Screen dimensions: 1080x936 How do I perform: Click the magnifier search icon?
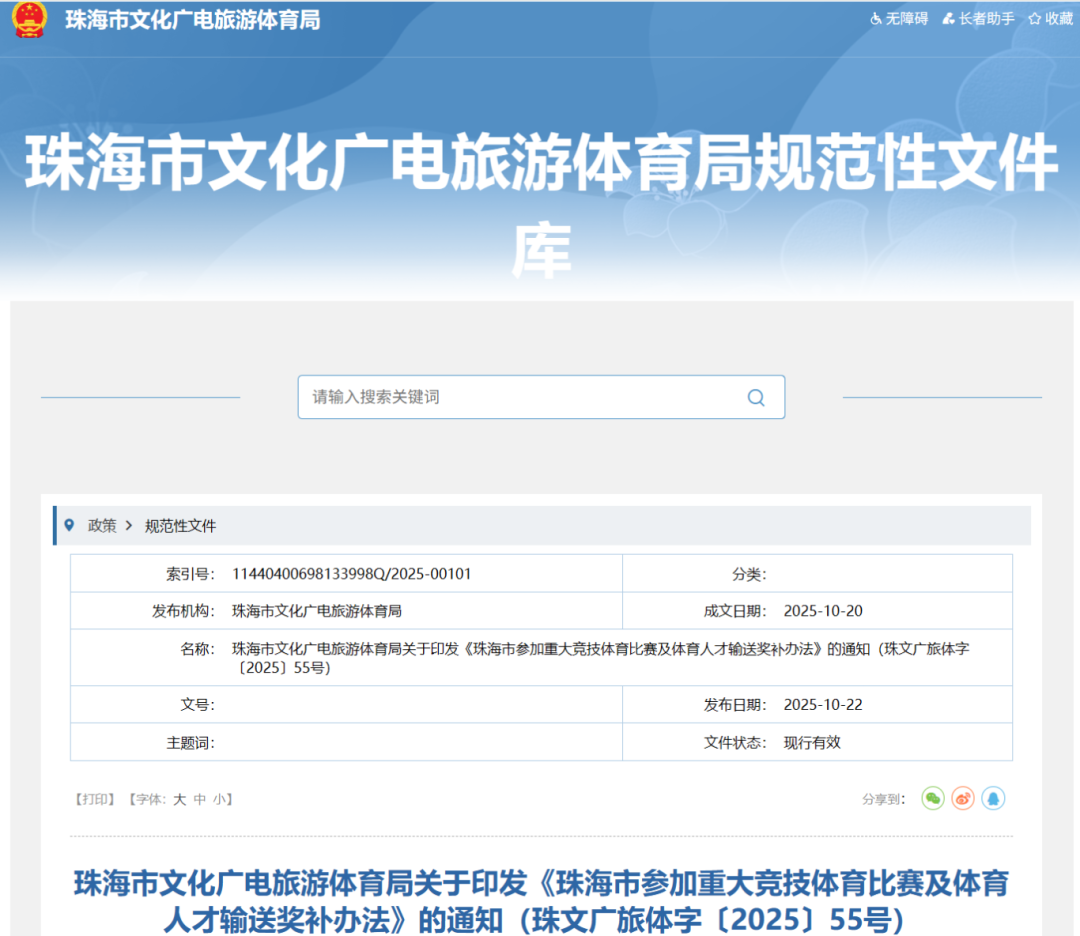click(756, 397)
